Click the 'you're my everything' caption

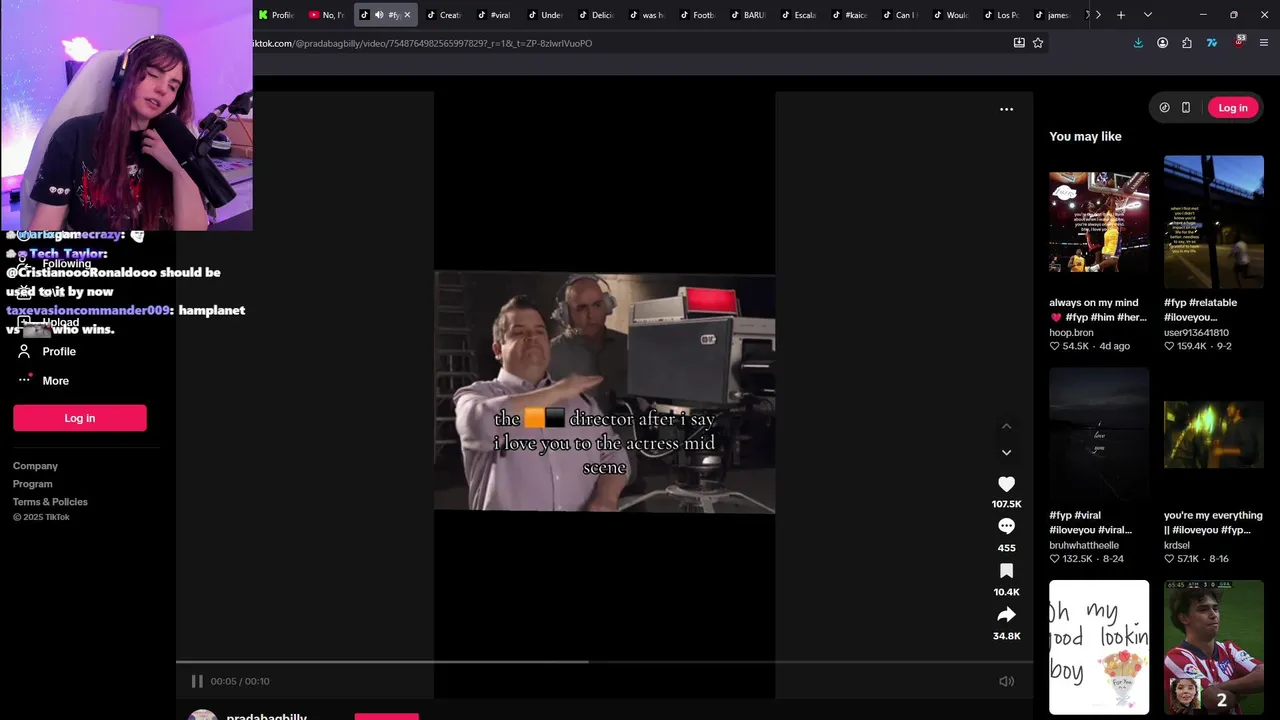point(1213,523)
